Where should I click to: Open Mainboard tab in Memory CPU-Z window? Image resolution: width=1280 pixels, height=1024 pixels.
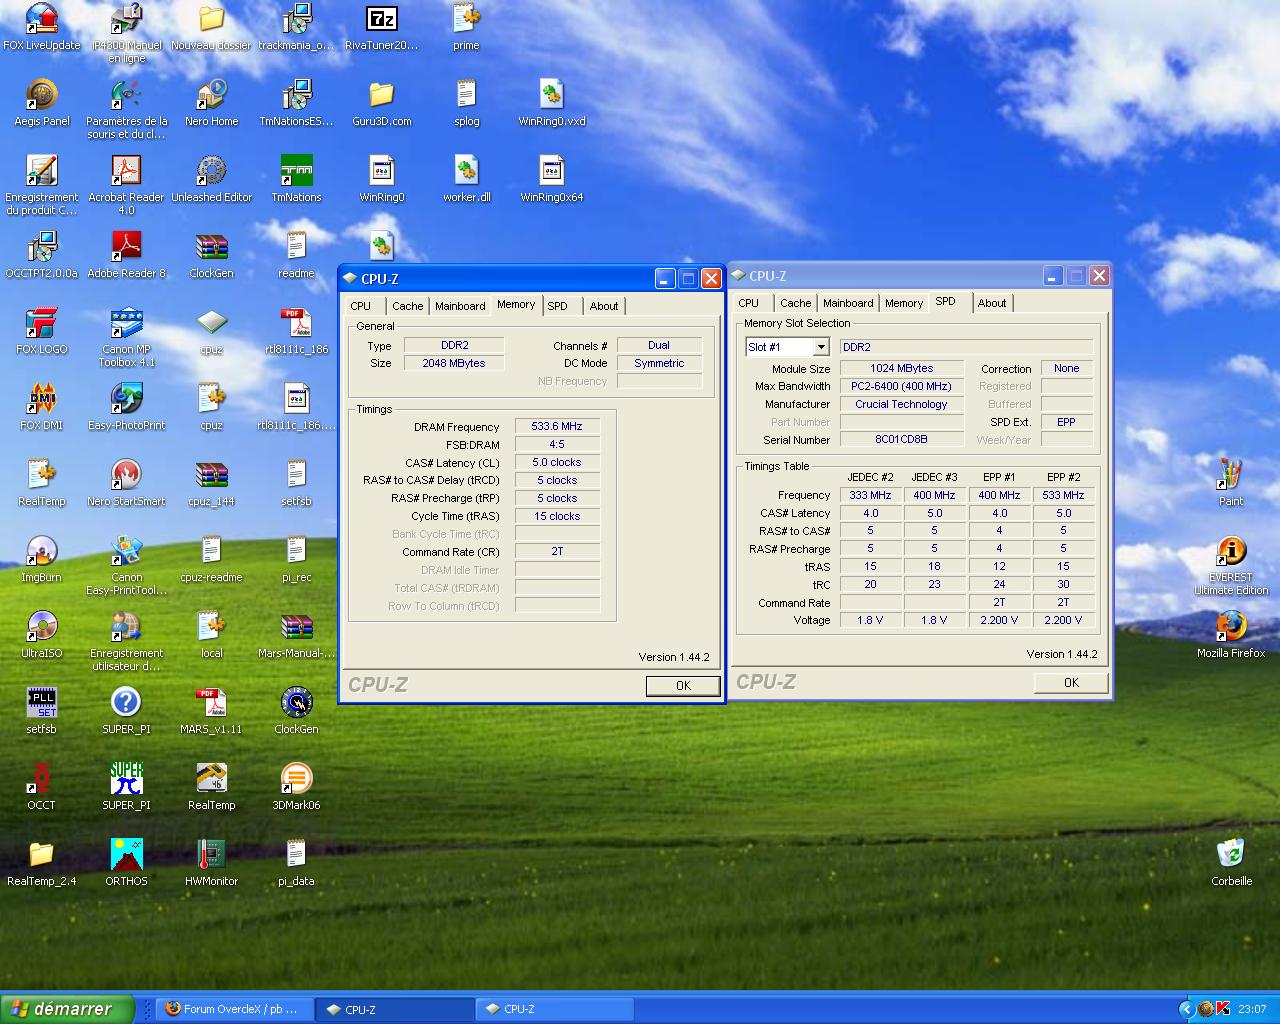click(460, 306)
